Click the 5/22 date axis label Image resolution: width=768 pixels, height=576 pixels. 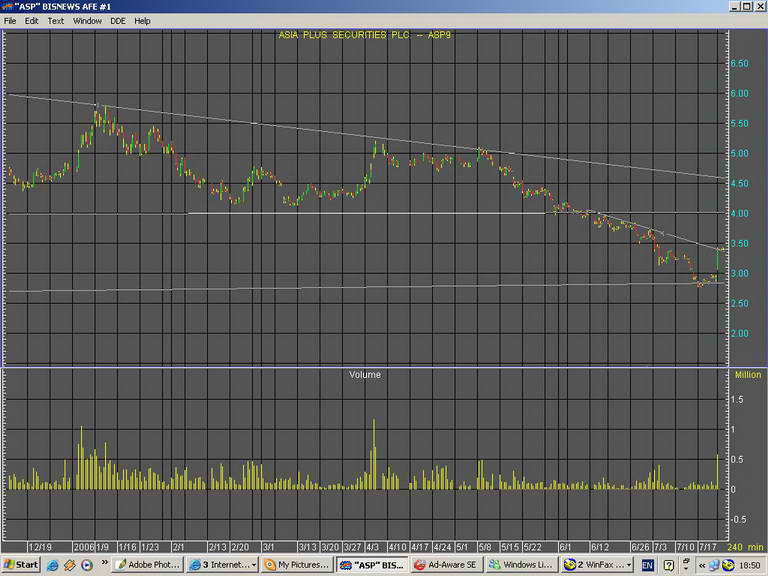pos(532,547)
